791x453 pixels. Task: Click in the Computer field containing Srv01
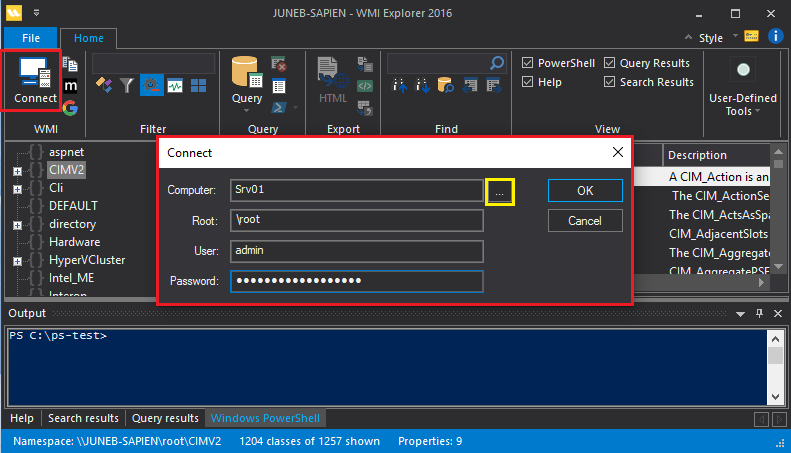[357, 190]
